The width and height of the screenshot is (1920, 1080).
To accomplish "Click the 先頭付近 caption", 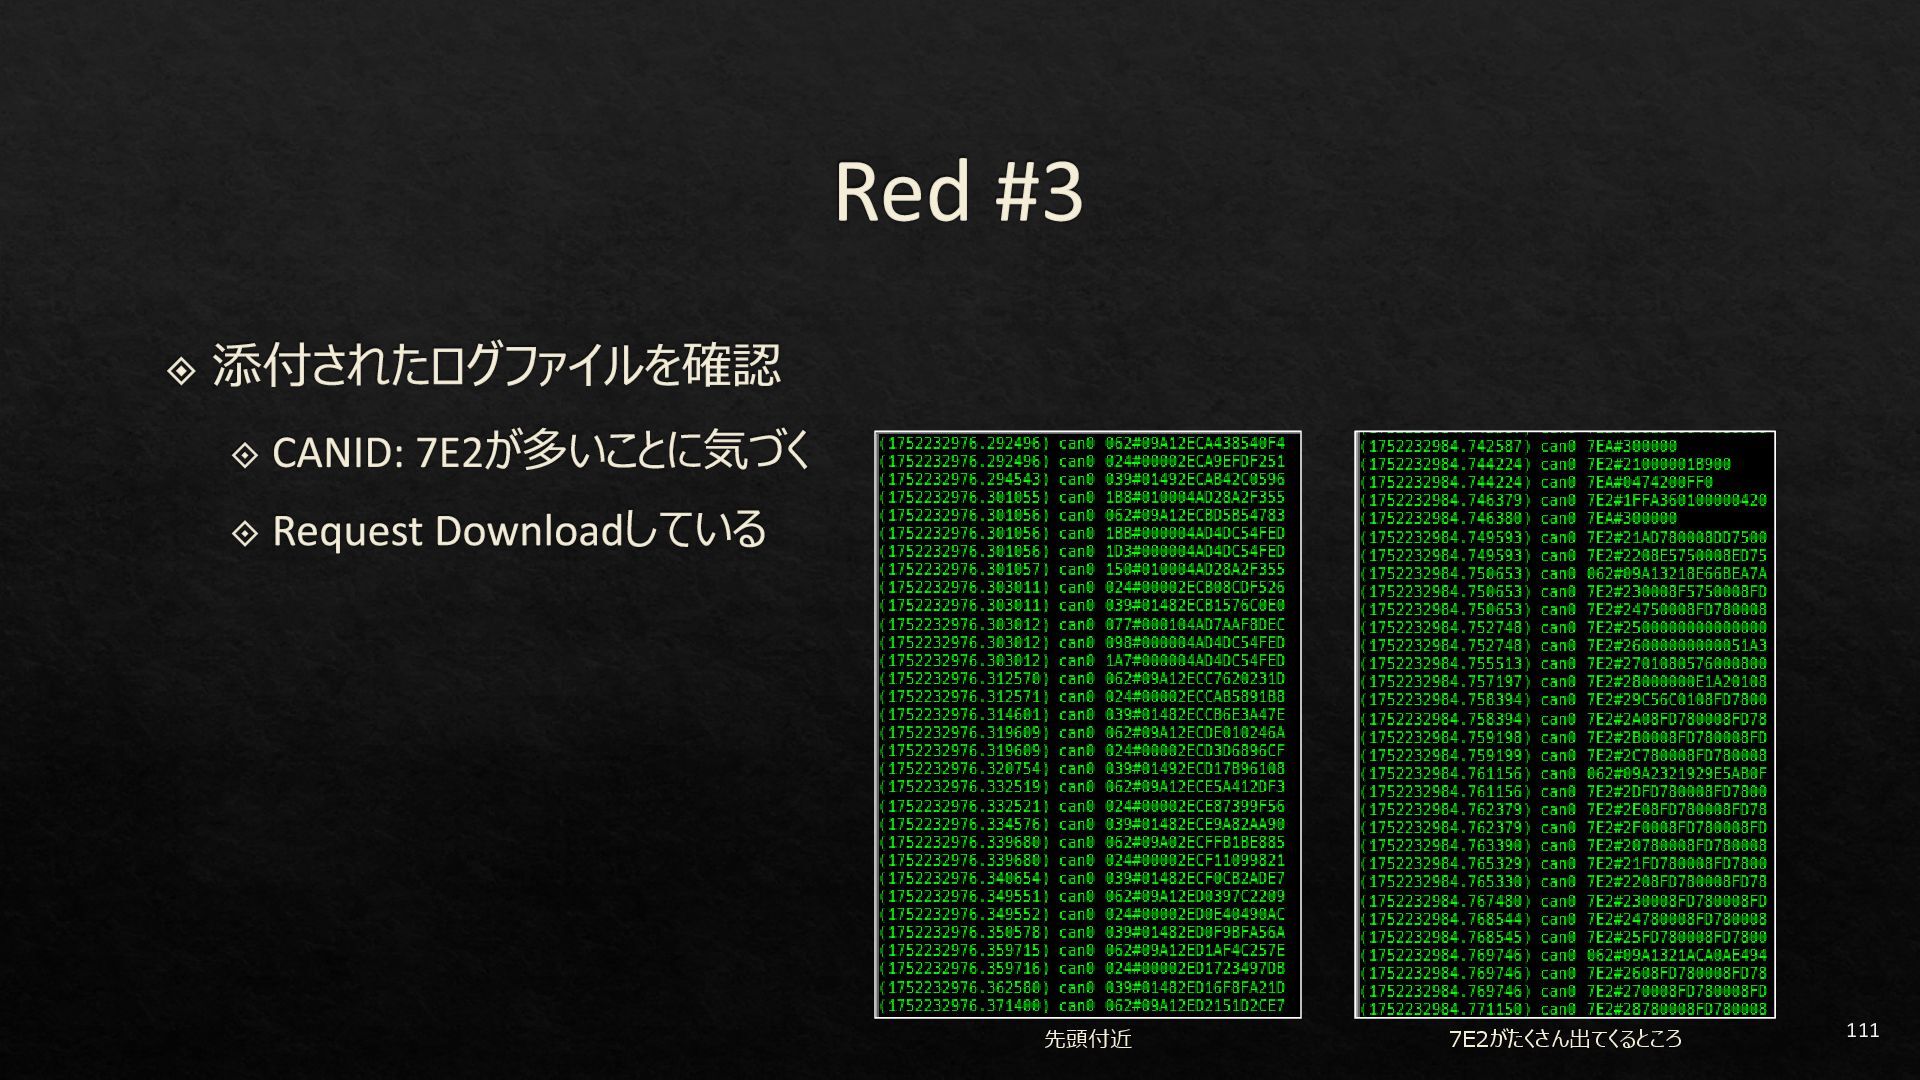I will (1087, 1040).
